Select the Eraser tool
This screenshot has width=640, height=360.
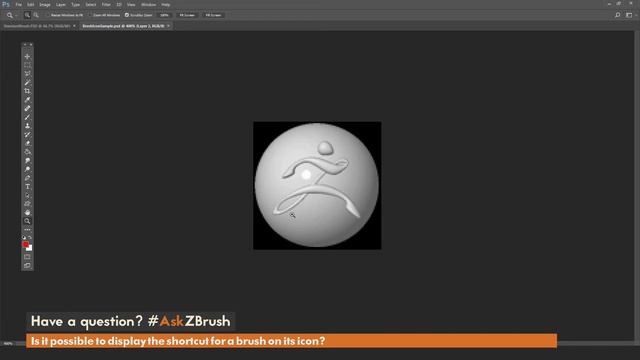click(x=27, y=143)
